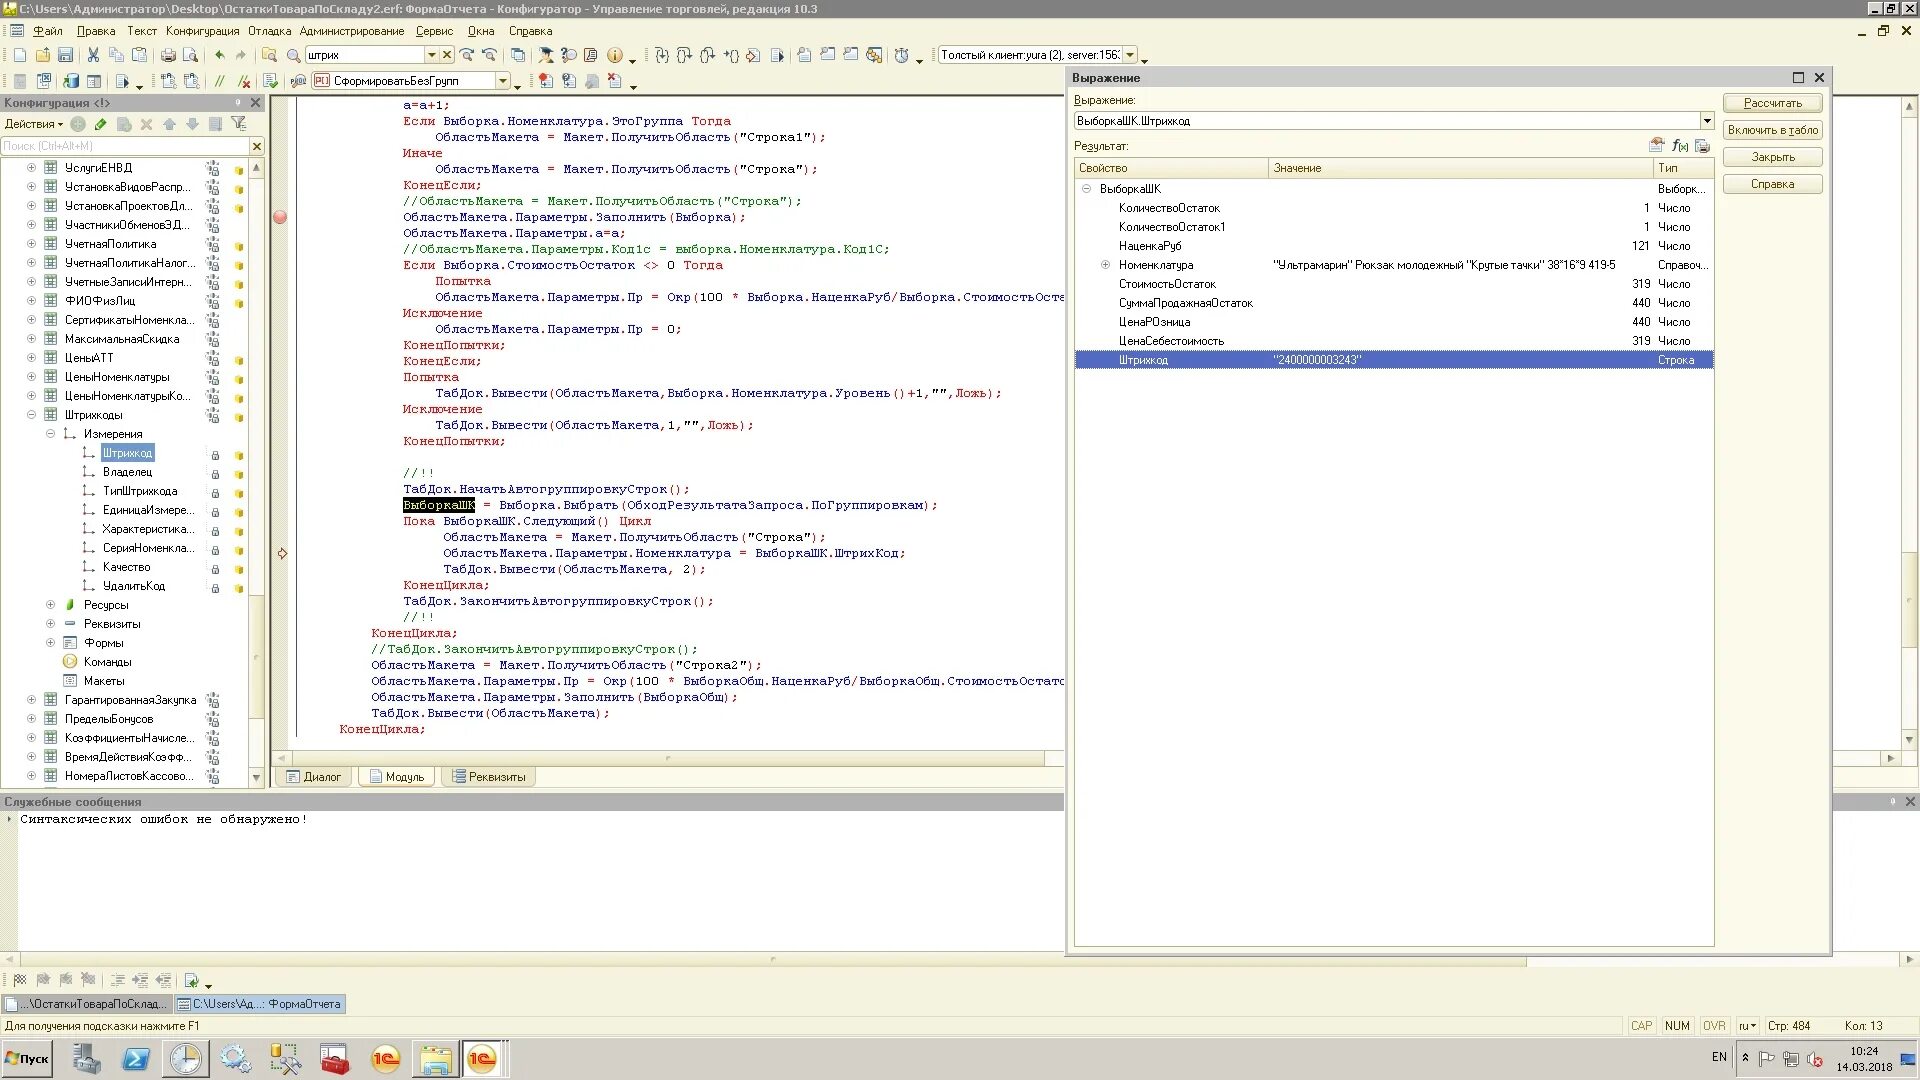
Task: Open the Syntax Helper wizard-hat icon
Action: point(545,55)
